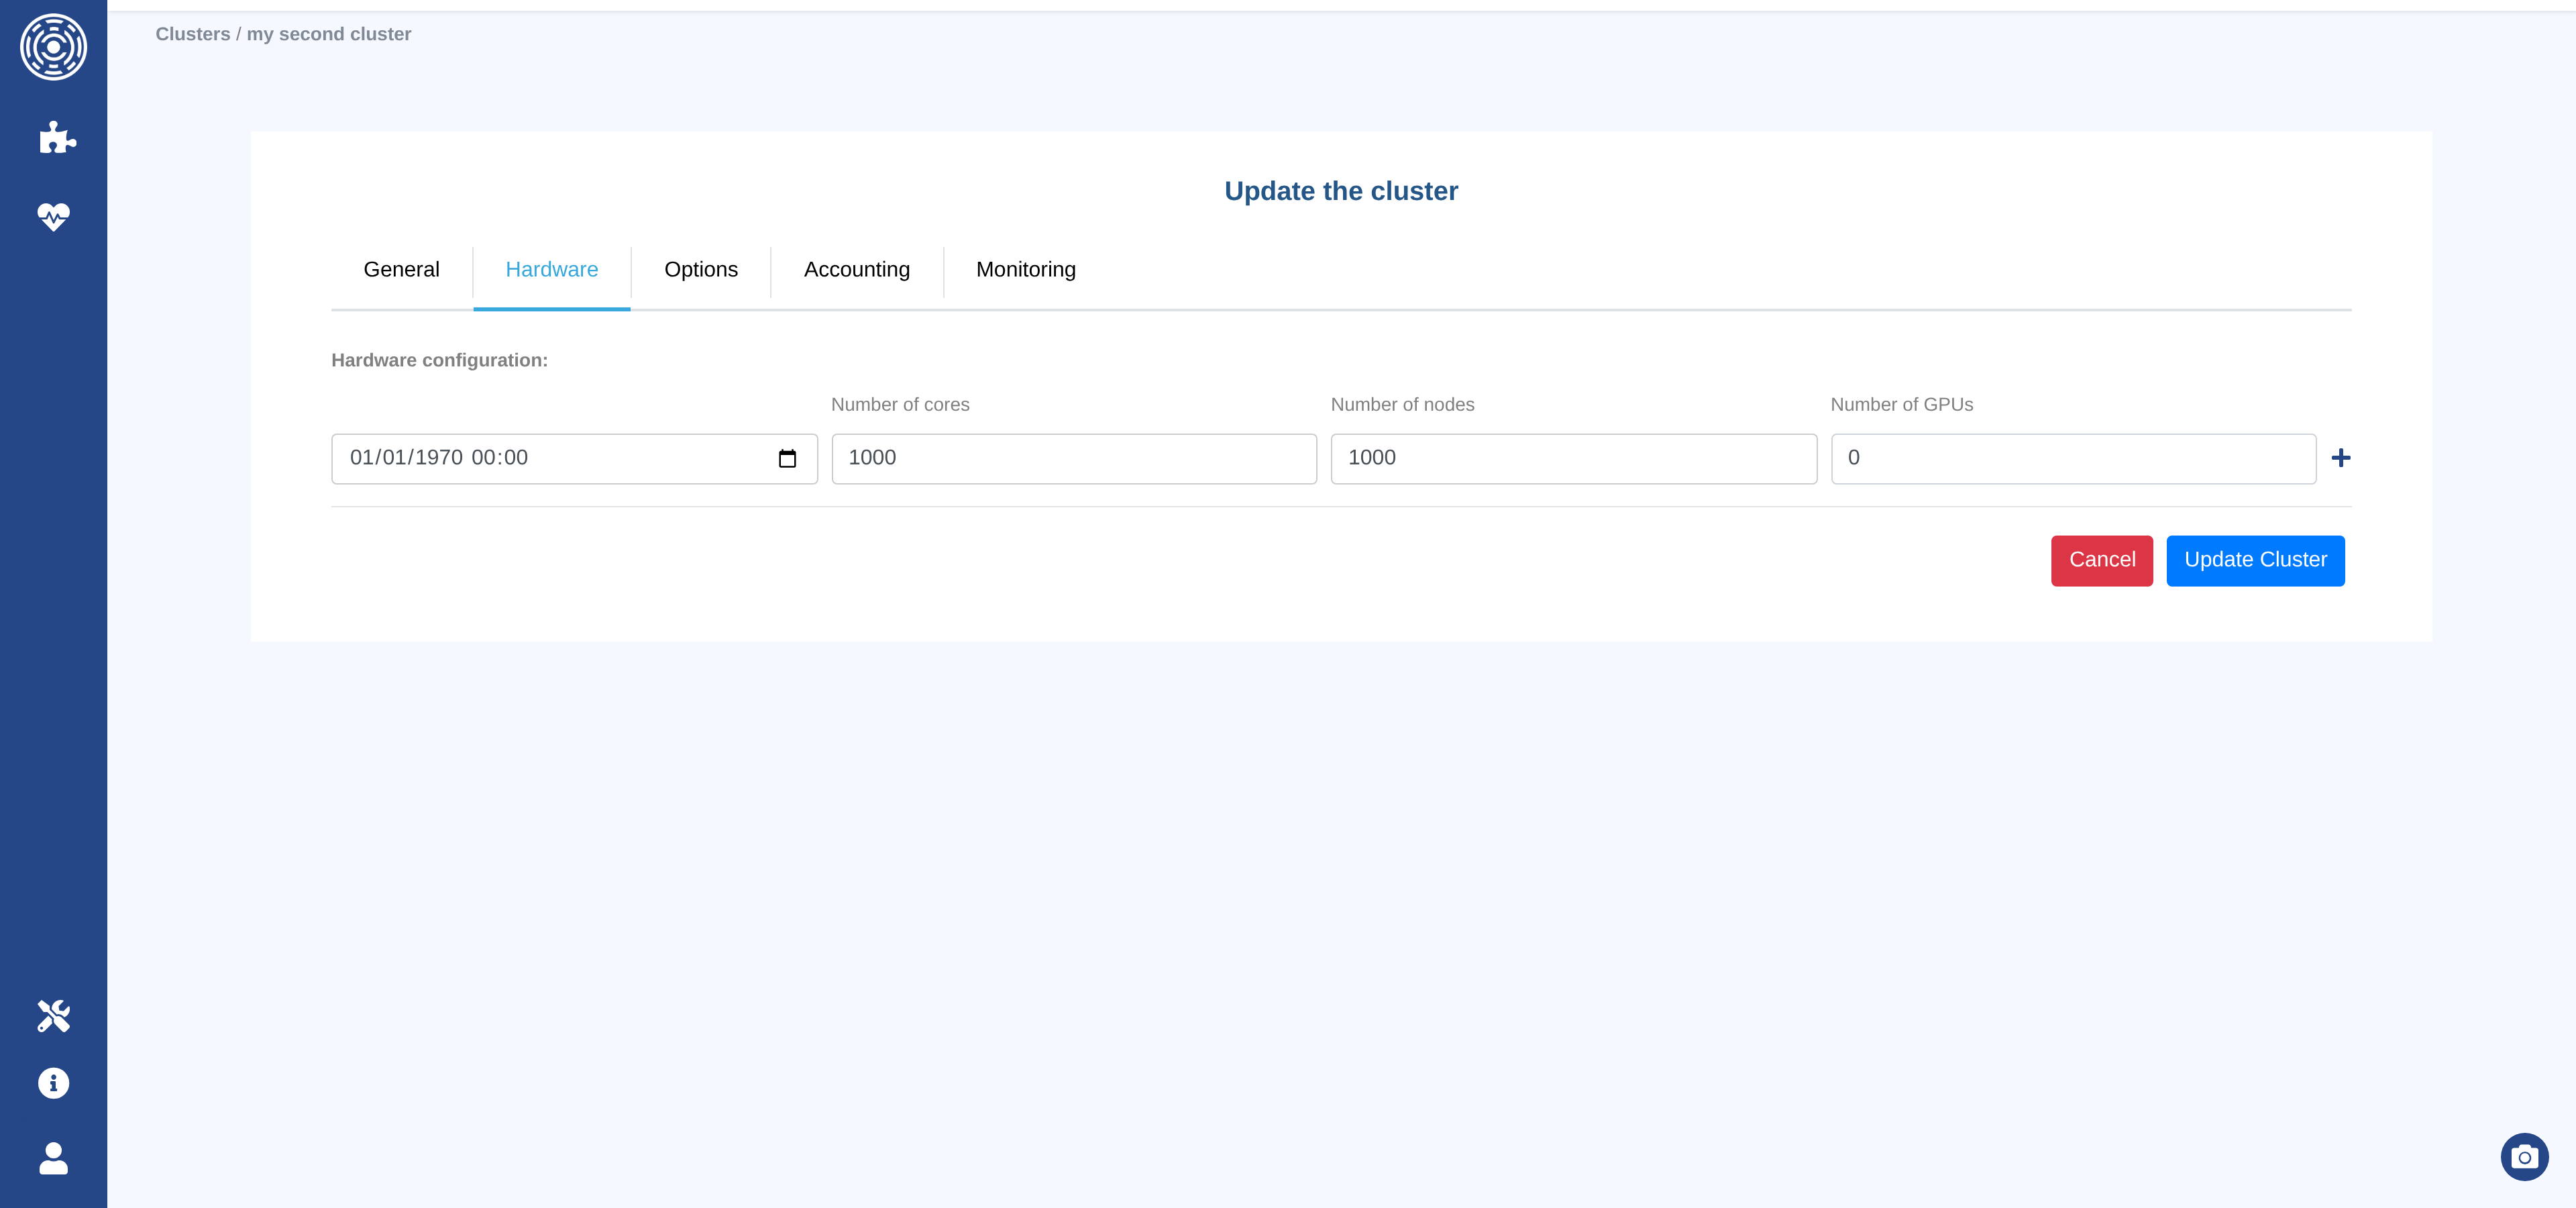Focus the Number of cores field

(1073, 458)
